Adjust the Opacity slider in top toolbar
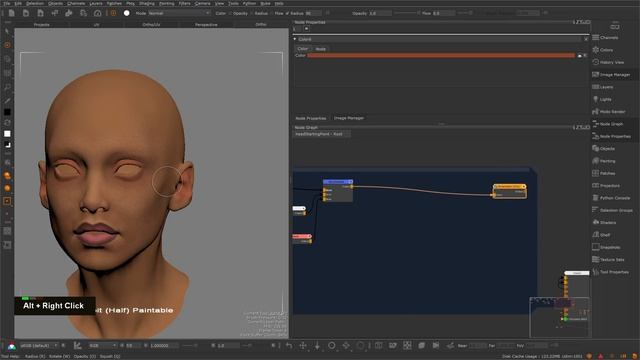 [x=406, y=13]
